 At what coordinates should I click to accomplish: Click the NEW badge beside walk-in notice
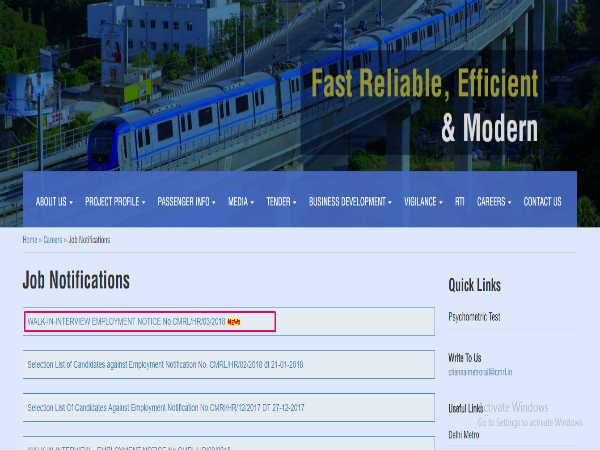[234, 322]
